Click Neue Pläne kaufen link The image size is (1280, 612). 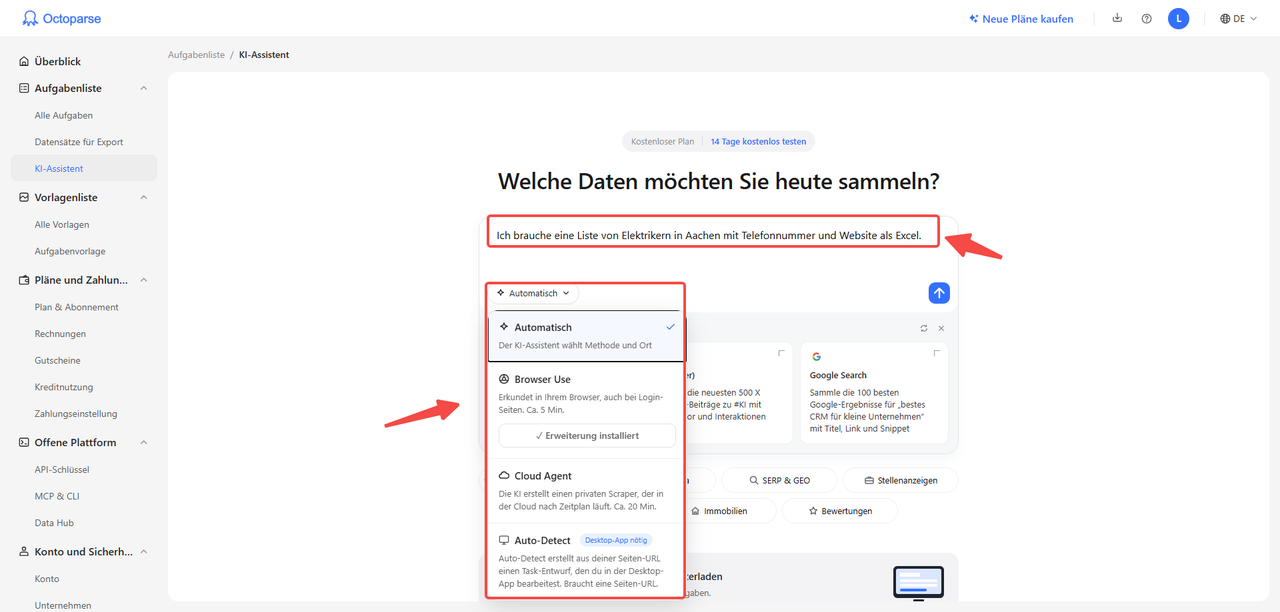(x=1021, y=19)
